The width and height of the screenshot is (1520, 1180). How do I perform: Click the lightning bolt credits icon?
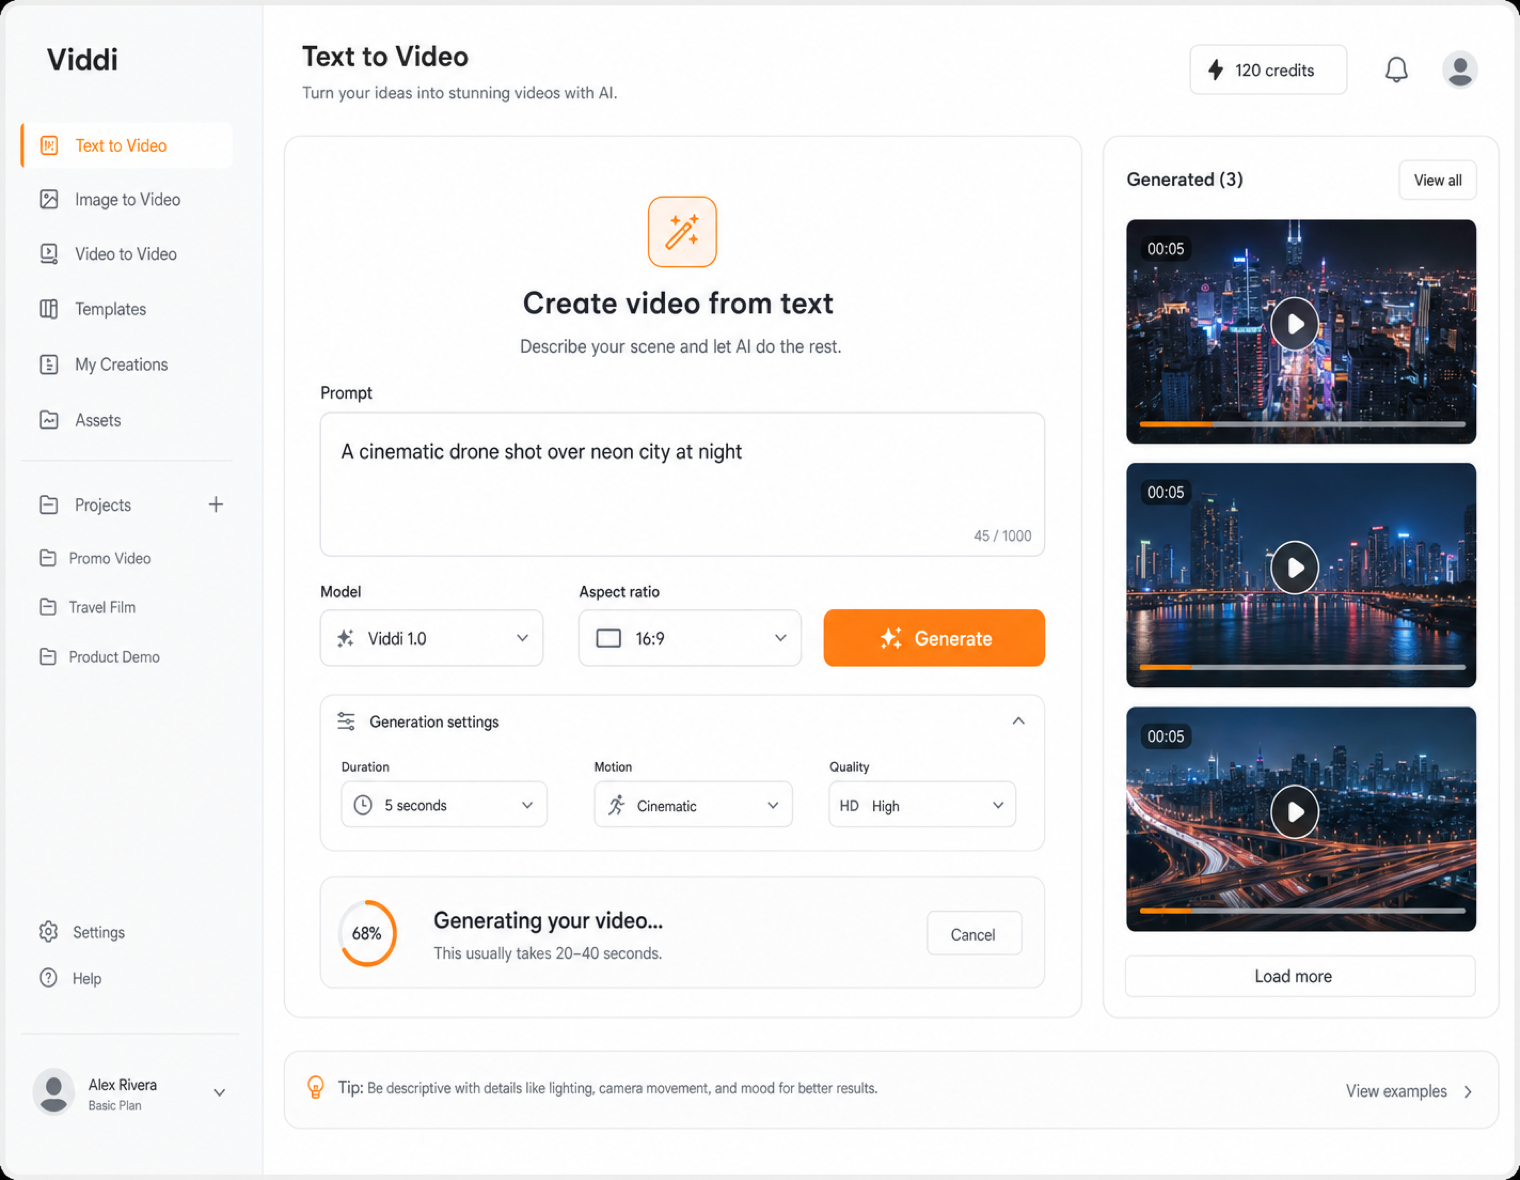(1216, 70)
